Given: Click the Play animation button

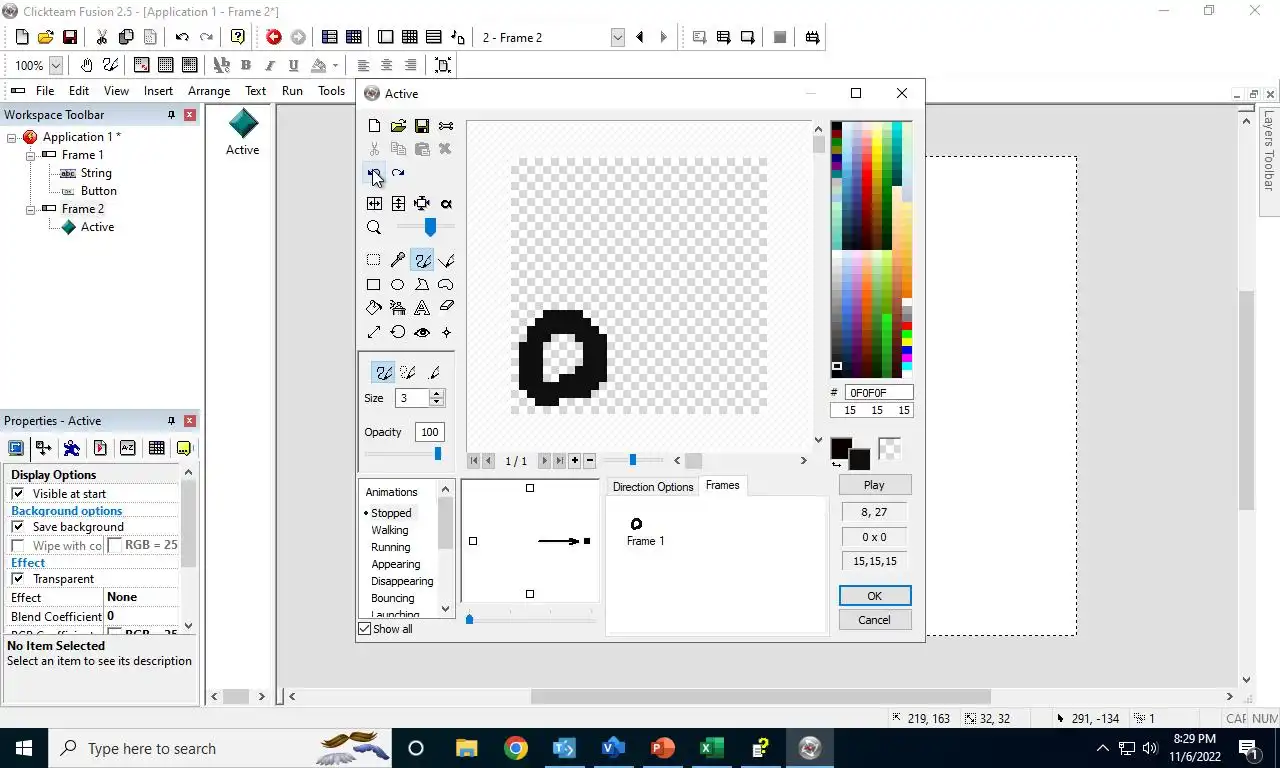Looking at the screenshot, I should [x=874, y=485].
